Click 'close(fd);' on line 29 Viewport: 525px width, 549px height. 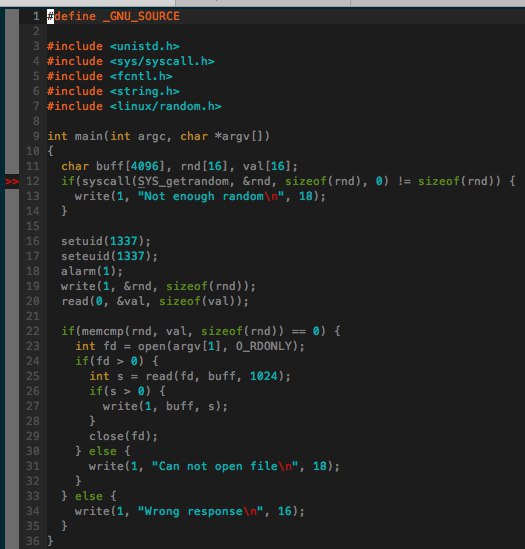123,436
